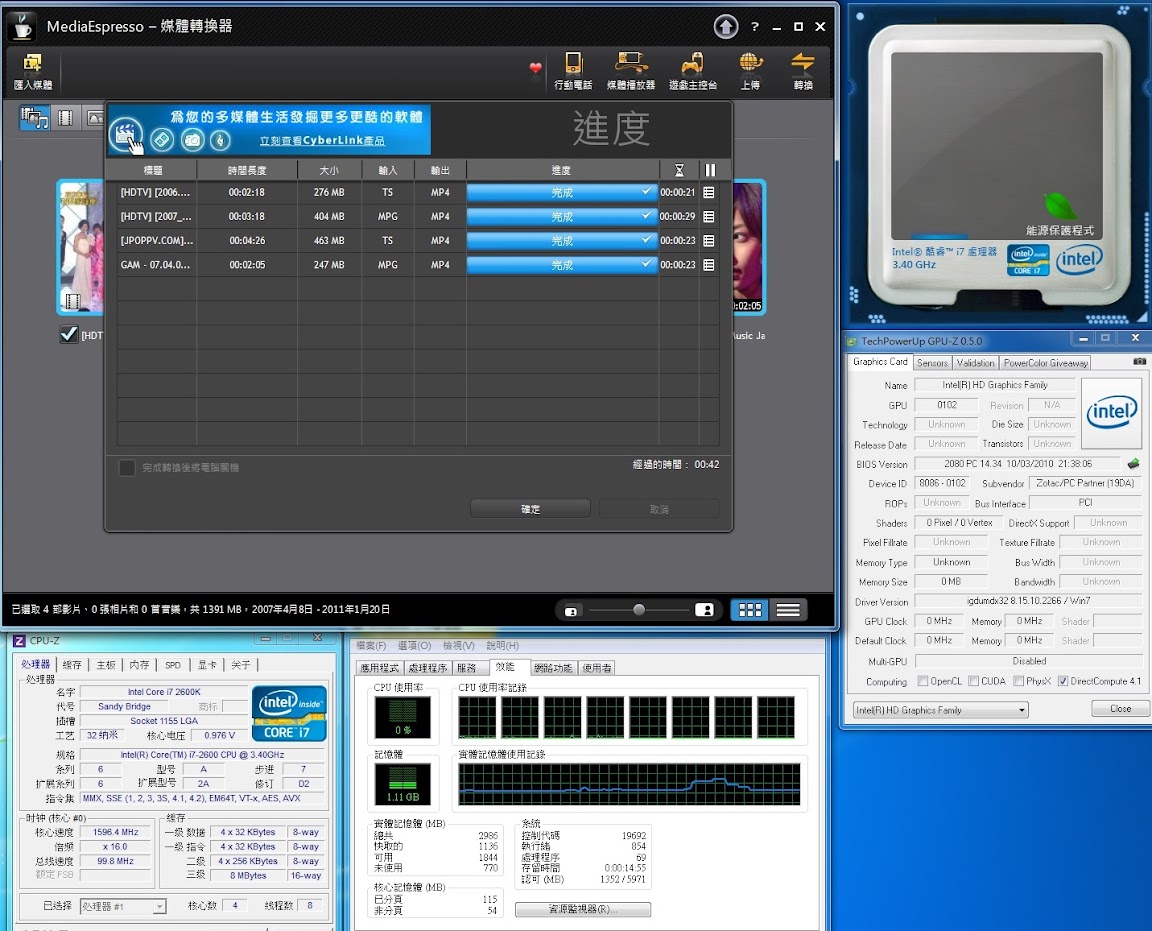
Task: Select the game console device icon
Action: pyautogui.click(x=692, y=71)
